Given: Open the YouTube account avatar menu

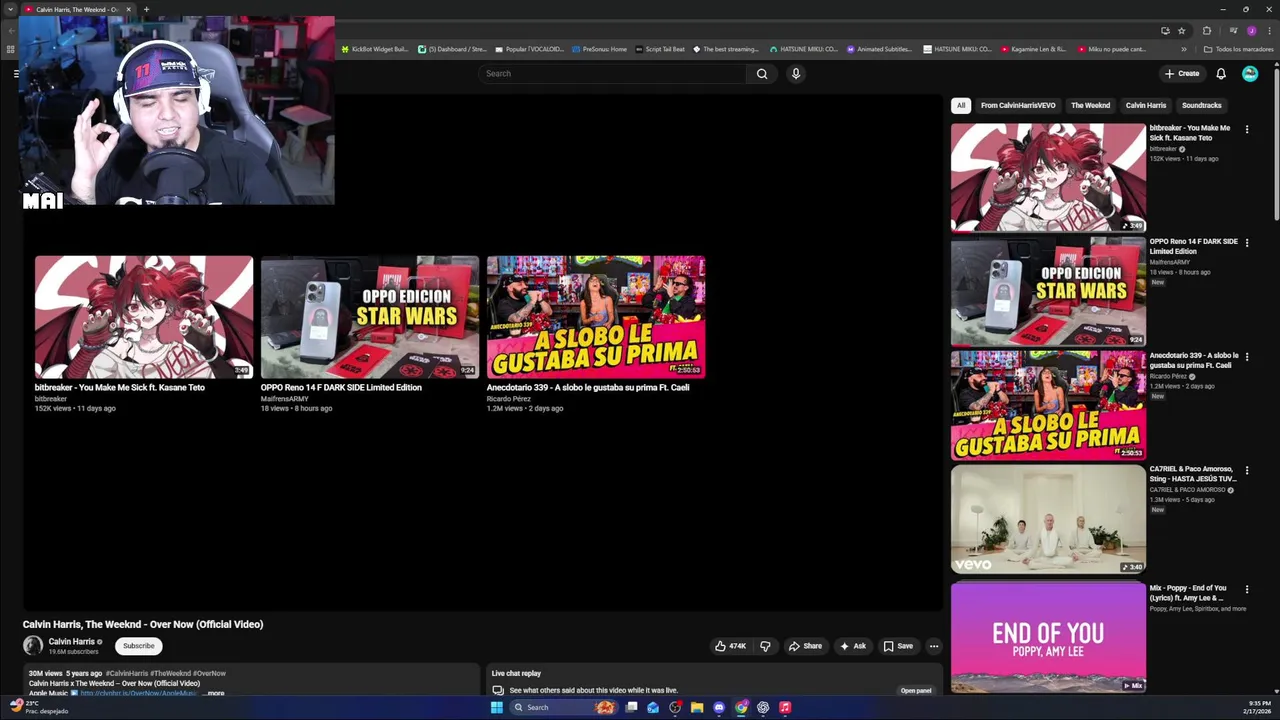Looking at the screenshot, I should 1250,74.
